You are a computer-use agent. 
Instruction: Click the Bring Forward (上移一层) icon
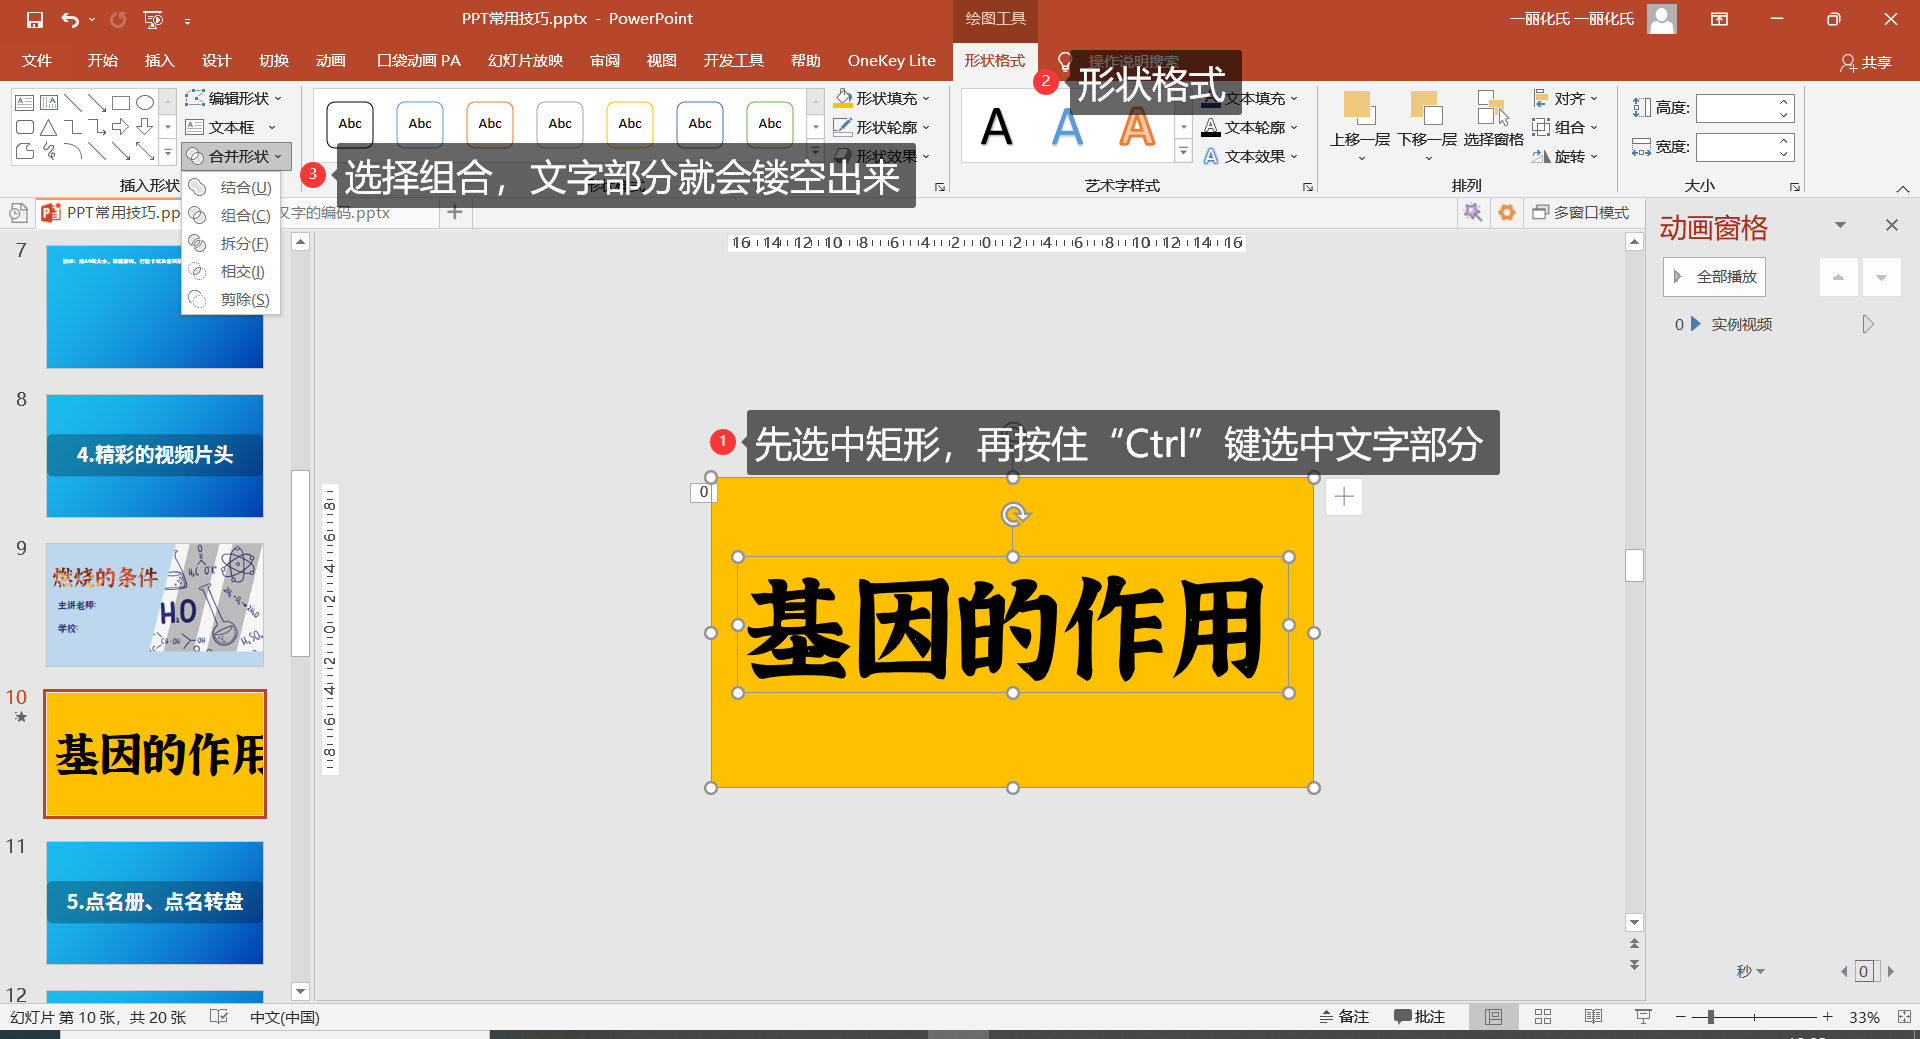pos(1360,108)
